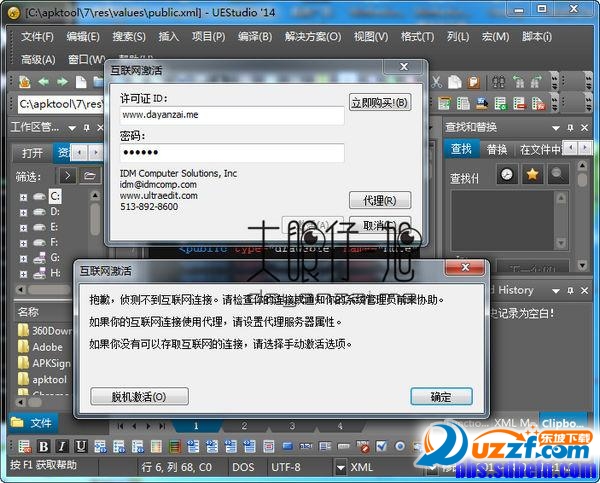Click the radio button form icon
Viewport: 600px width, 483px height.
click(x=400, y=446)
